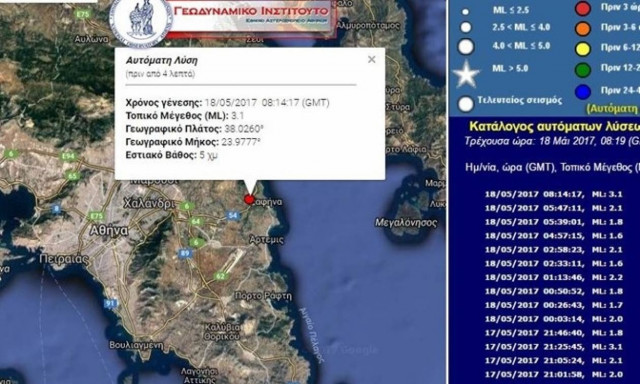Screen dimensions: 640x384
Task: Select catalog entry 18/05/2017 00:26:43
Action: [553, 305]
